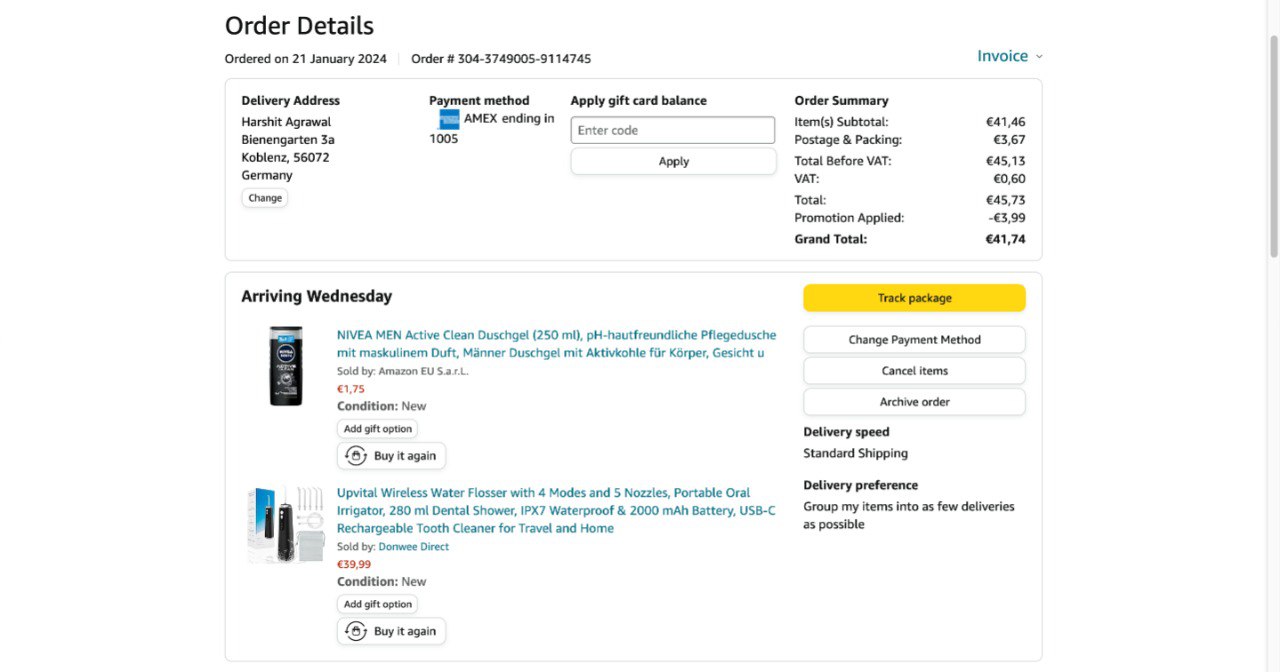This screenshot has height=672, width=1280.
Task: Change the delivery address
Action: pos(265,198)
